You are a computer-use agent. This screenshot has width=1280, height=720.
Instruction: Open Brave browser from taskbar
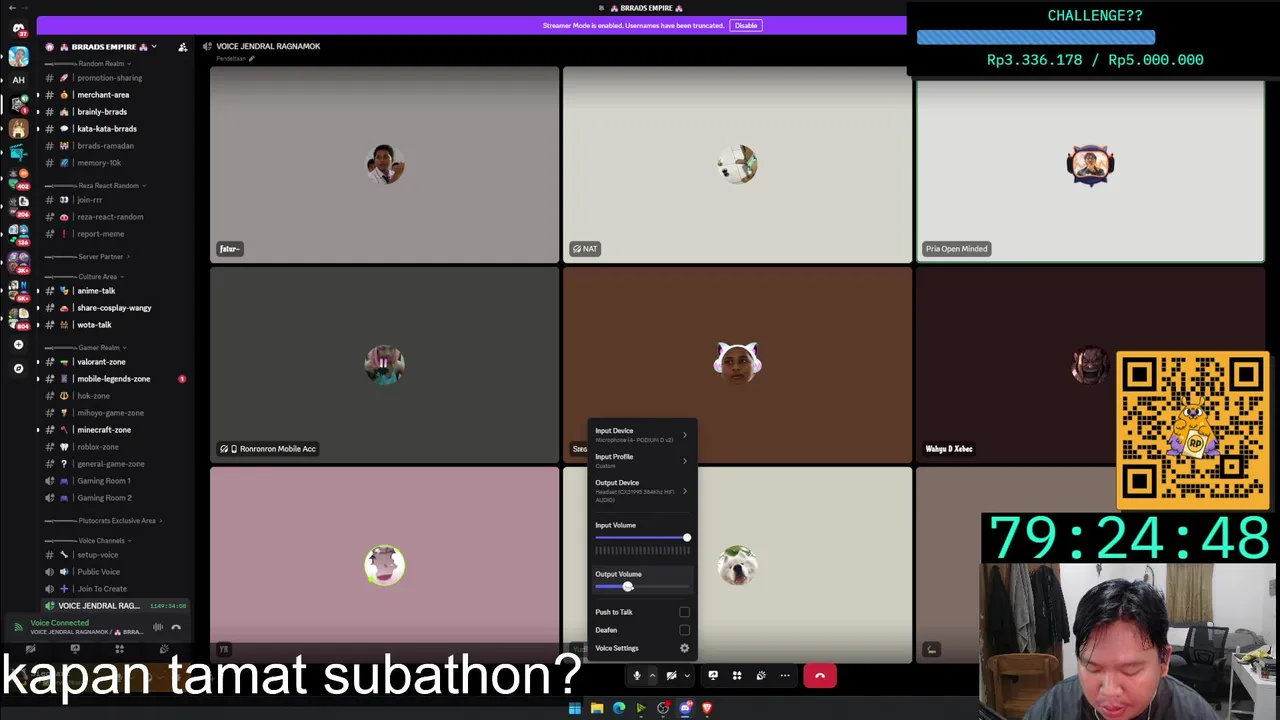coord(707,708)
